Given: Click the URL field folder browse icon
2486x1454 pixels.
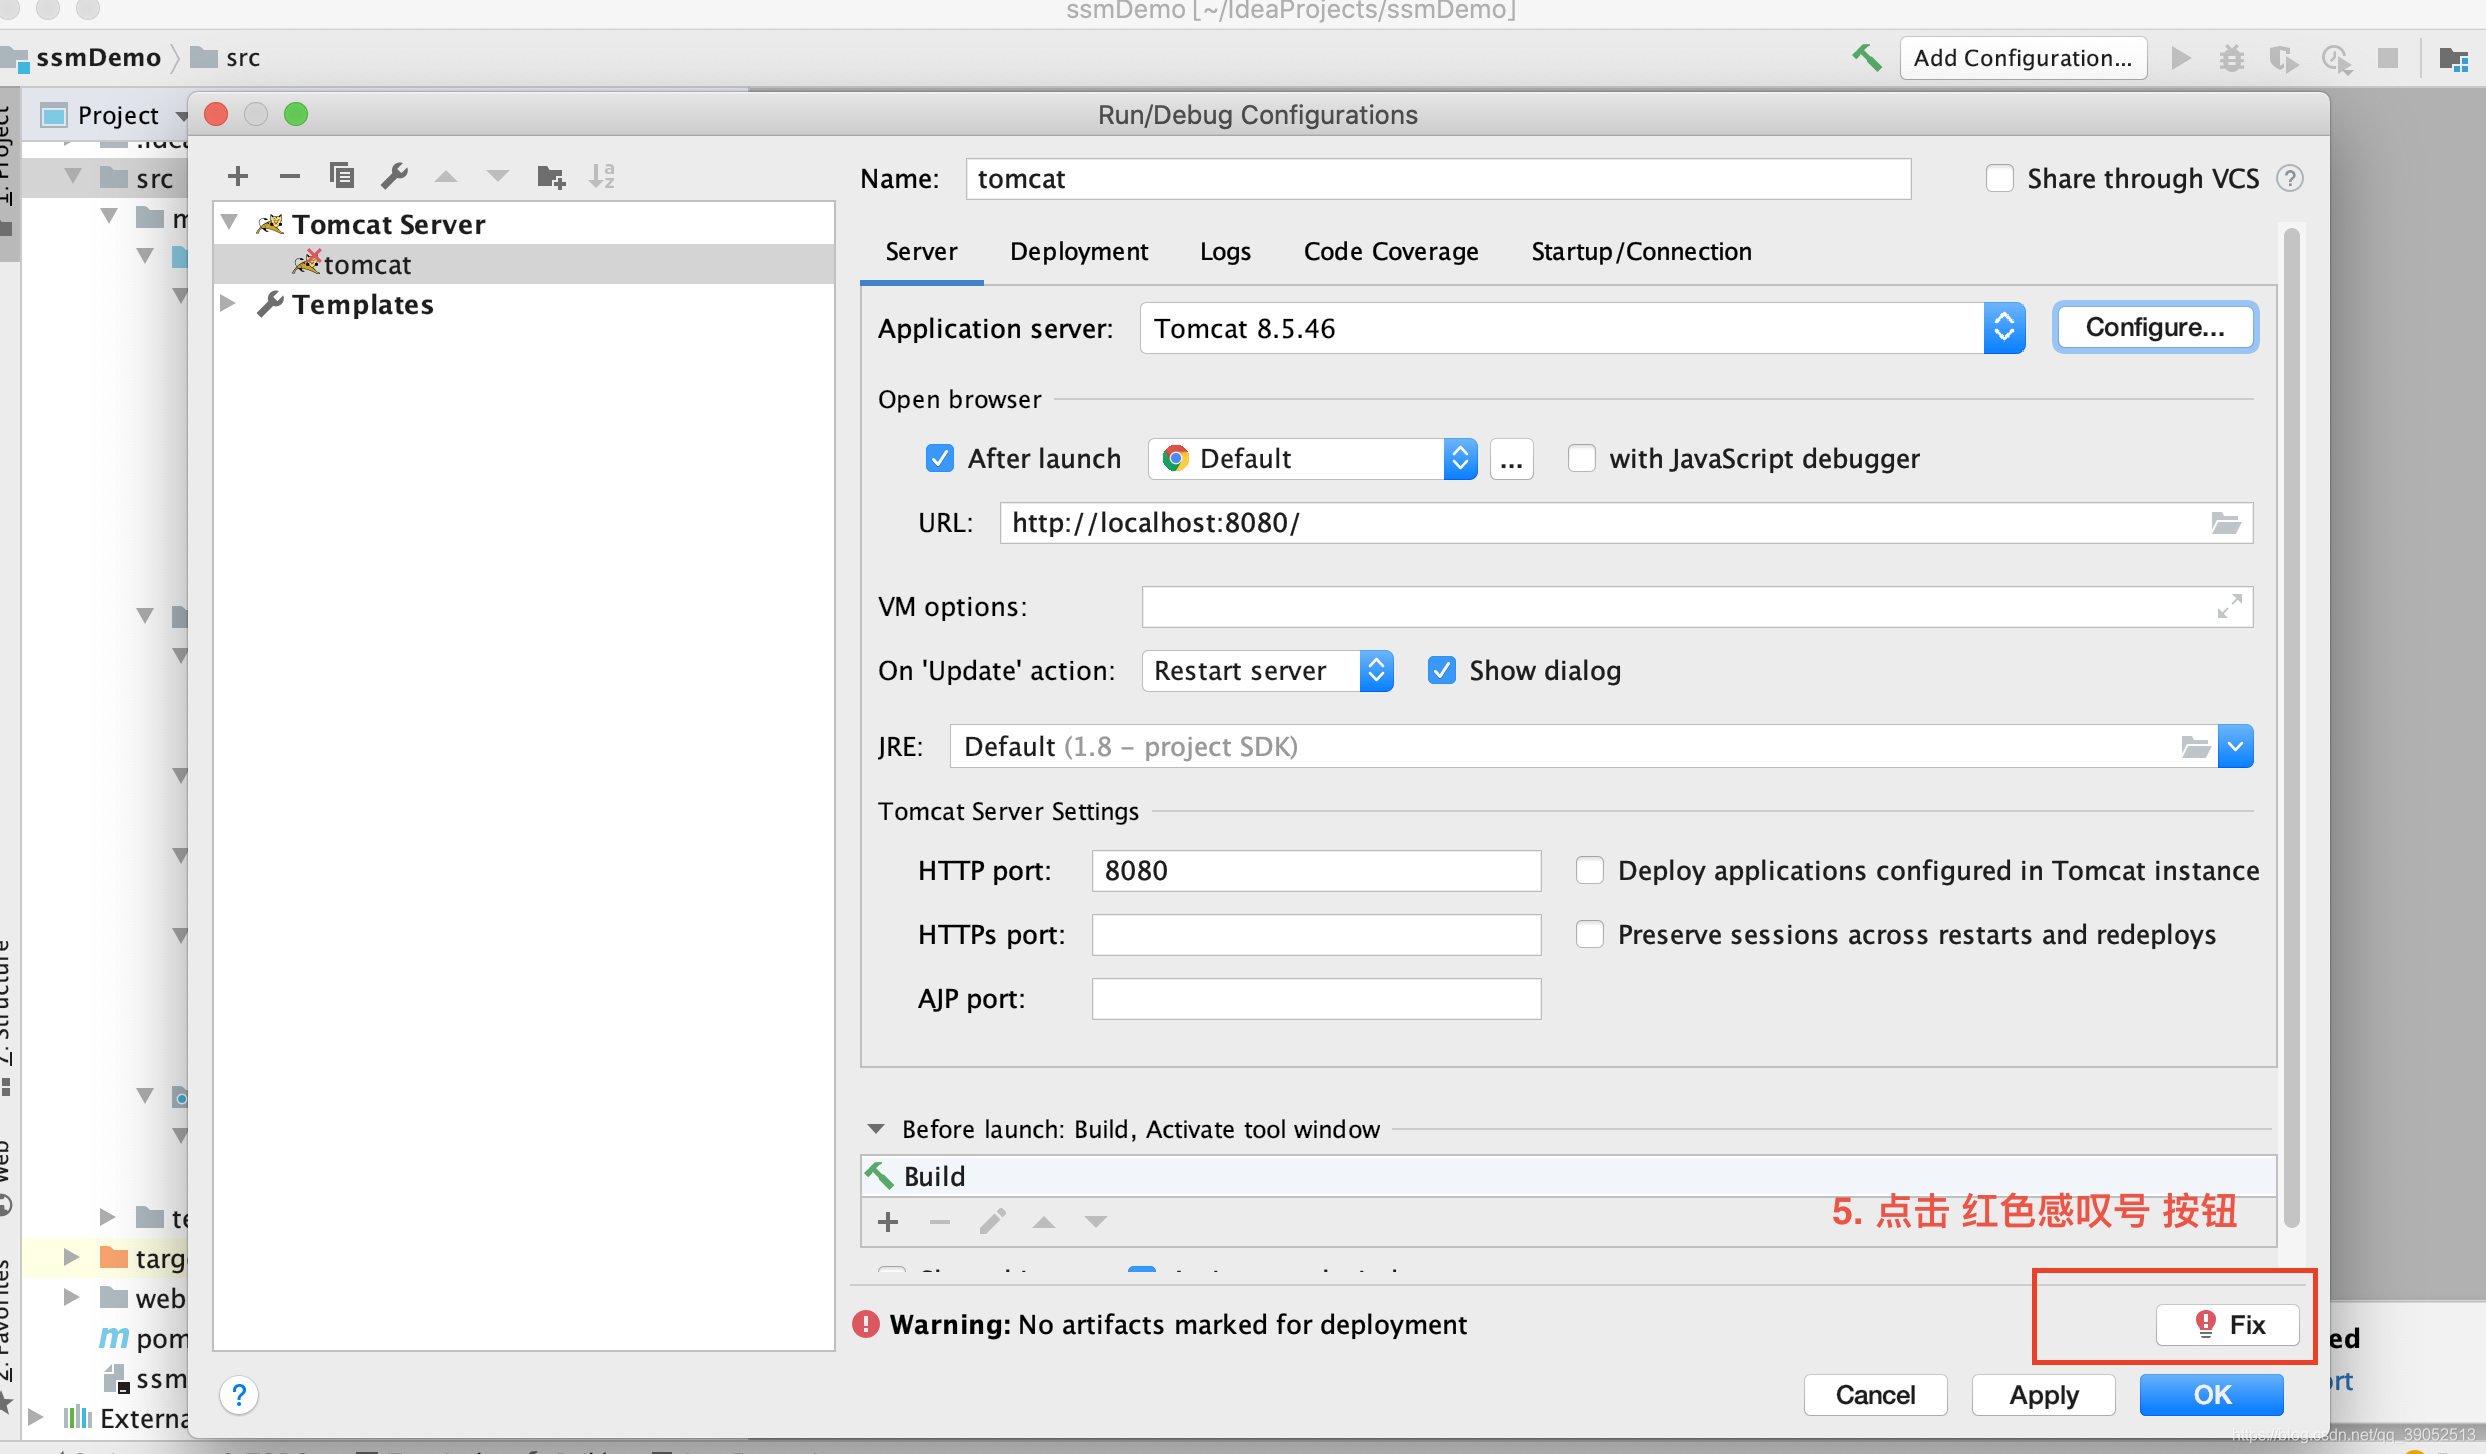Looking at the screenshot, I should click(x=2225, y=523).
